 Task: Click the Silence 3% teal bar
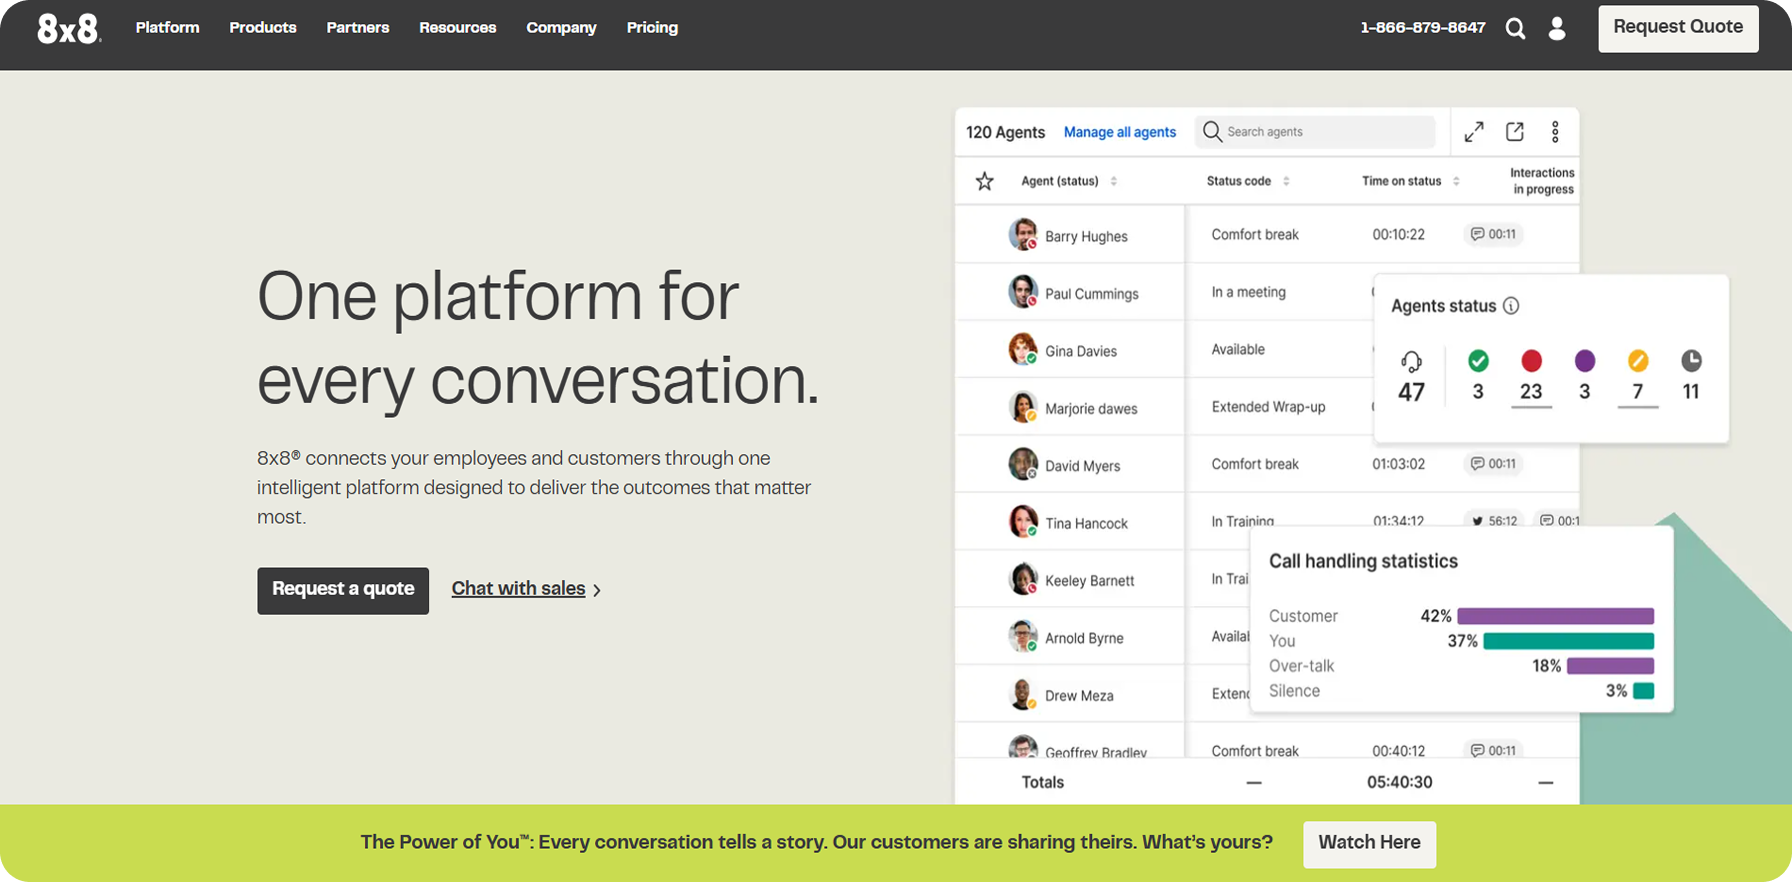point(1643,691)
